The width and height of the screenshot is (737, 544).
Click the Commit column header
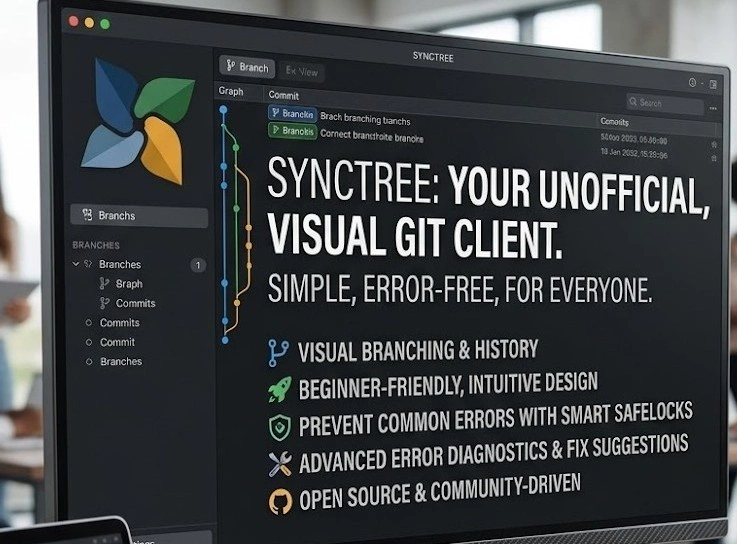click(283, 95)
